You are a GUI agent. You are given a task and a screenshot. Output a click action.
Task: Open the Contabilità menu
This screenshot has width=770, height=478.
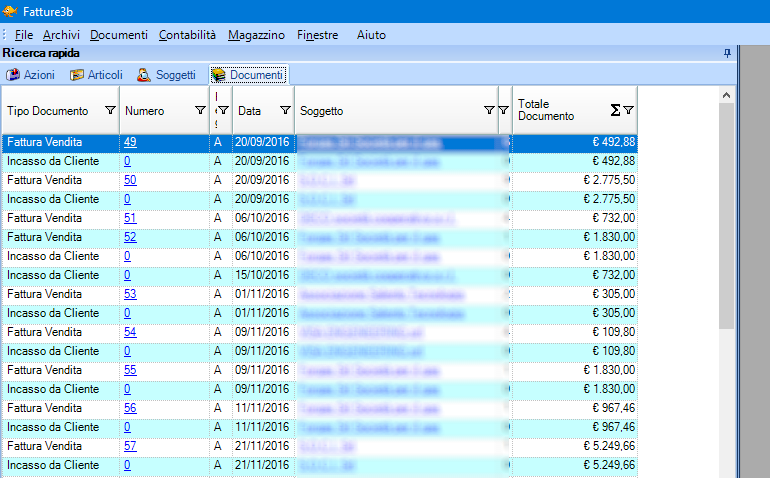click(187, 35)
